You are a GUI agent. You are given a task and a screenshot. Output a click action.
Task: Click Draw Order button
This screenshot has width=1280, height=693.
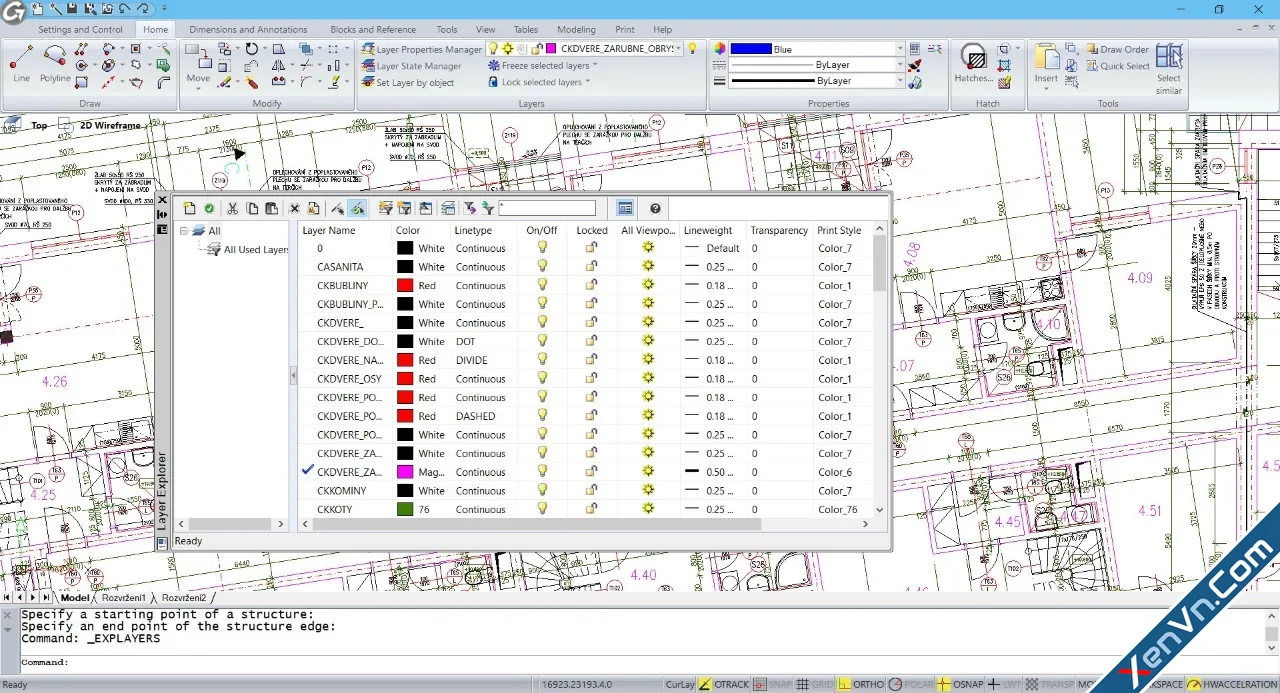coord(1117,49)
